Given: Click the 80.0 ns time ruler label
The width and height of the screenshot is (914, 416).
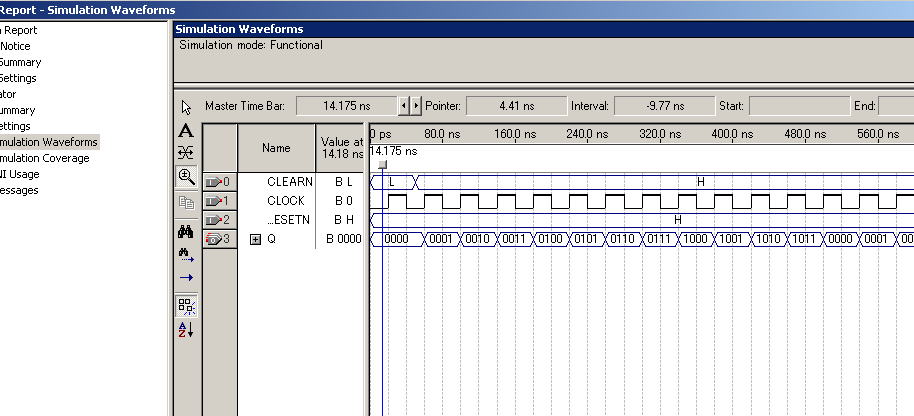Looking at the screenshot, I should click(x=442, y=134).
